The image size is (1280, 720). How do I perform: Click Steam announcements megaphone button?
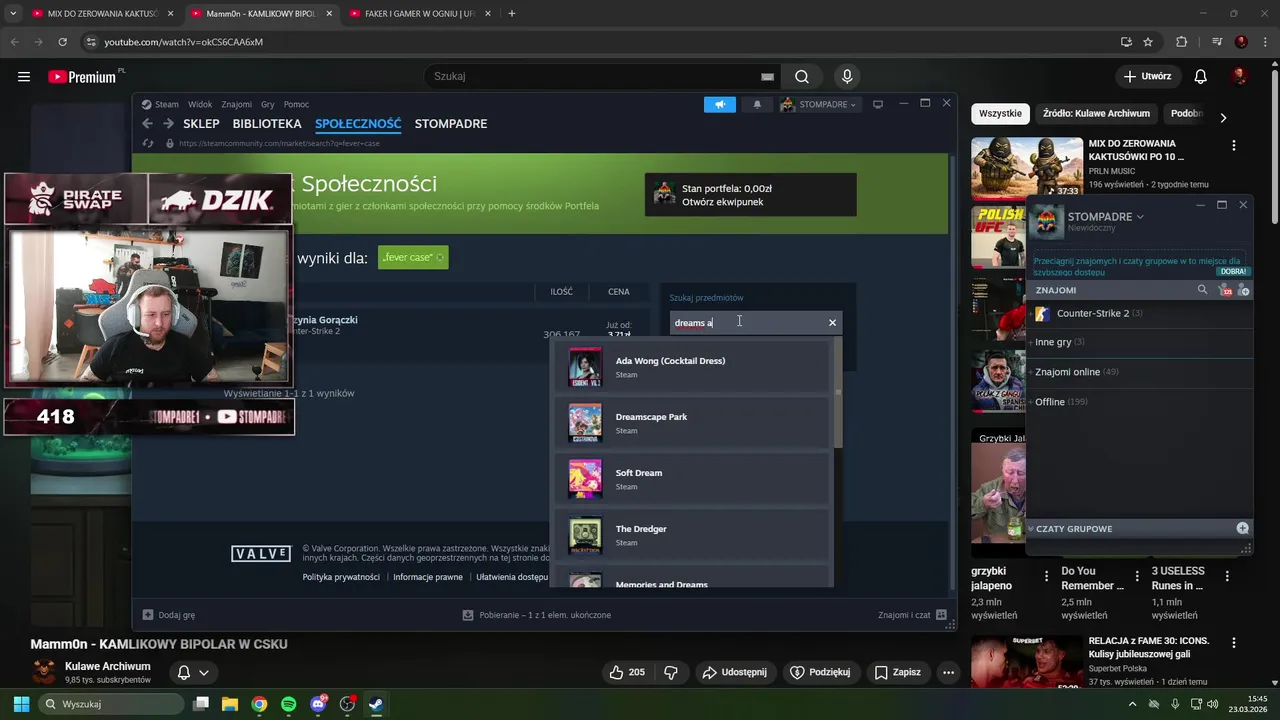(x=719, y=104)
